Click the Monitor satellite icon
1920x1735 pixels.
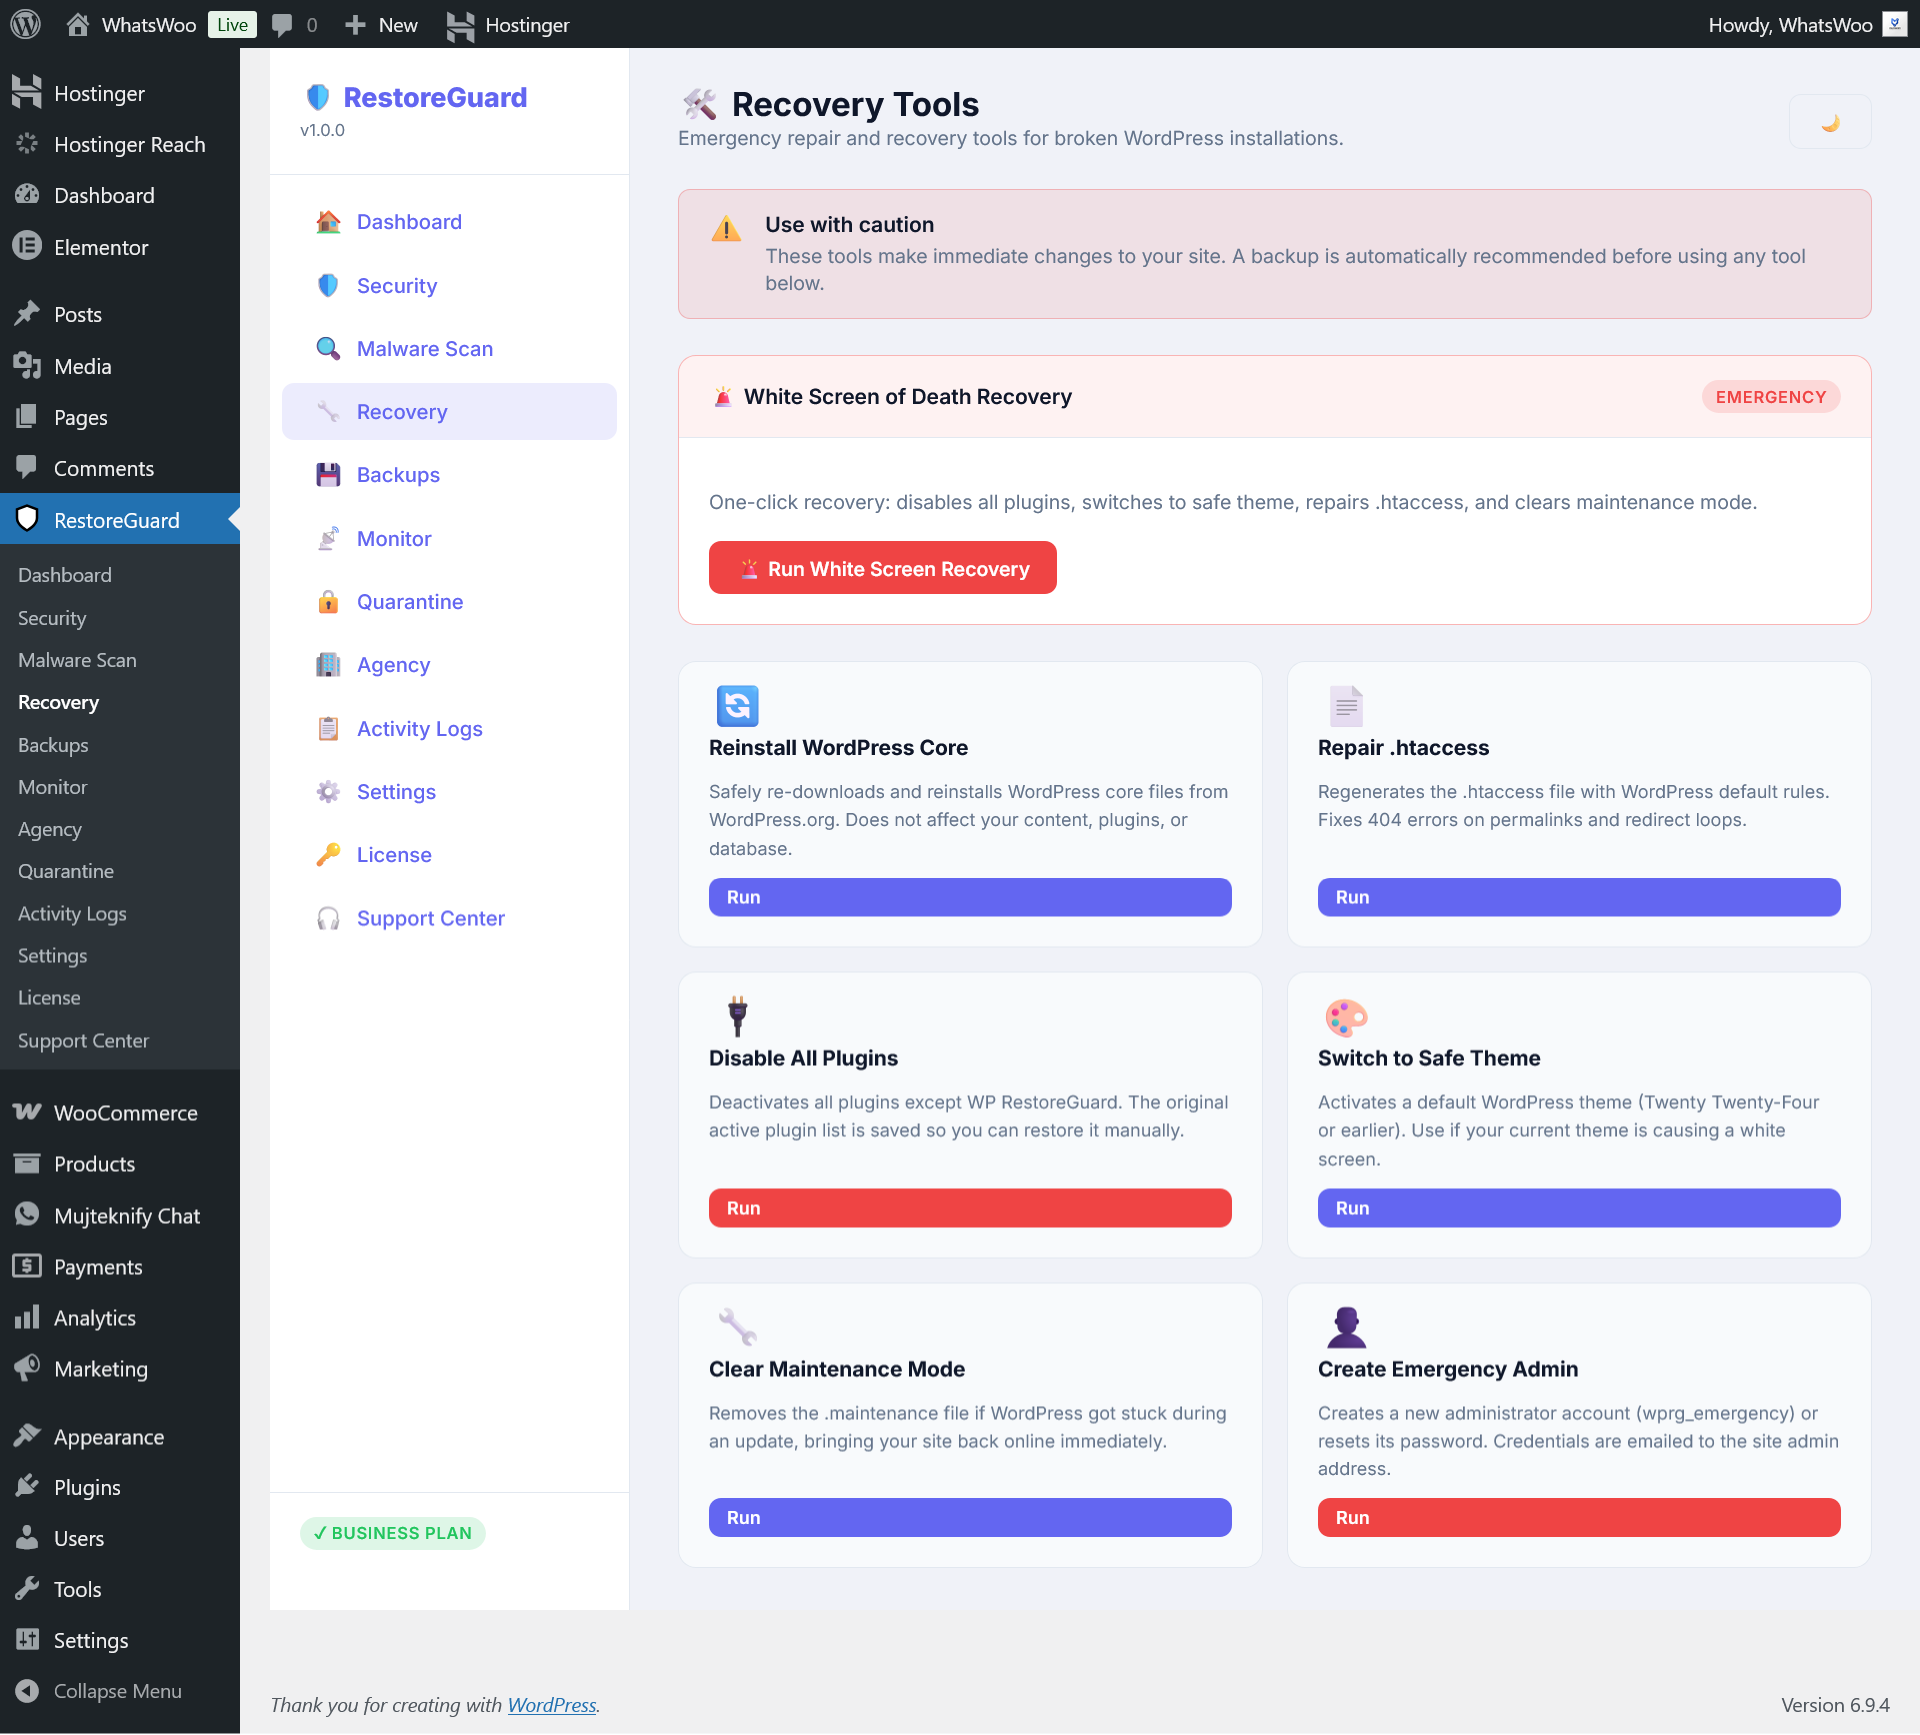tap(328, 538)
